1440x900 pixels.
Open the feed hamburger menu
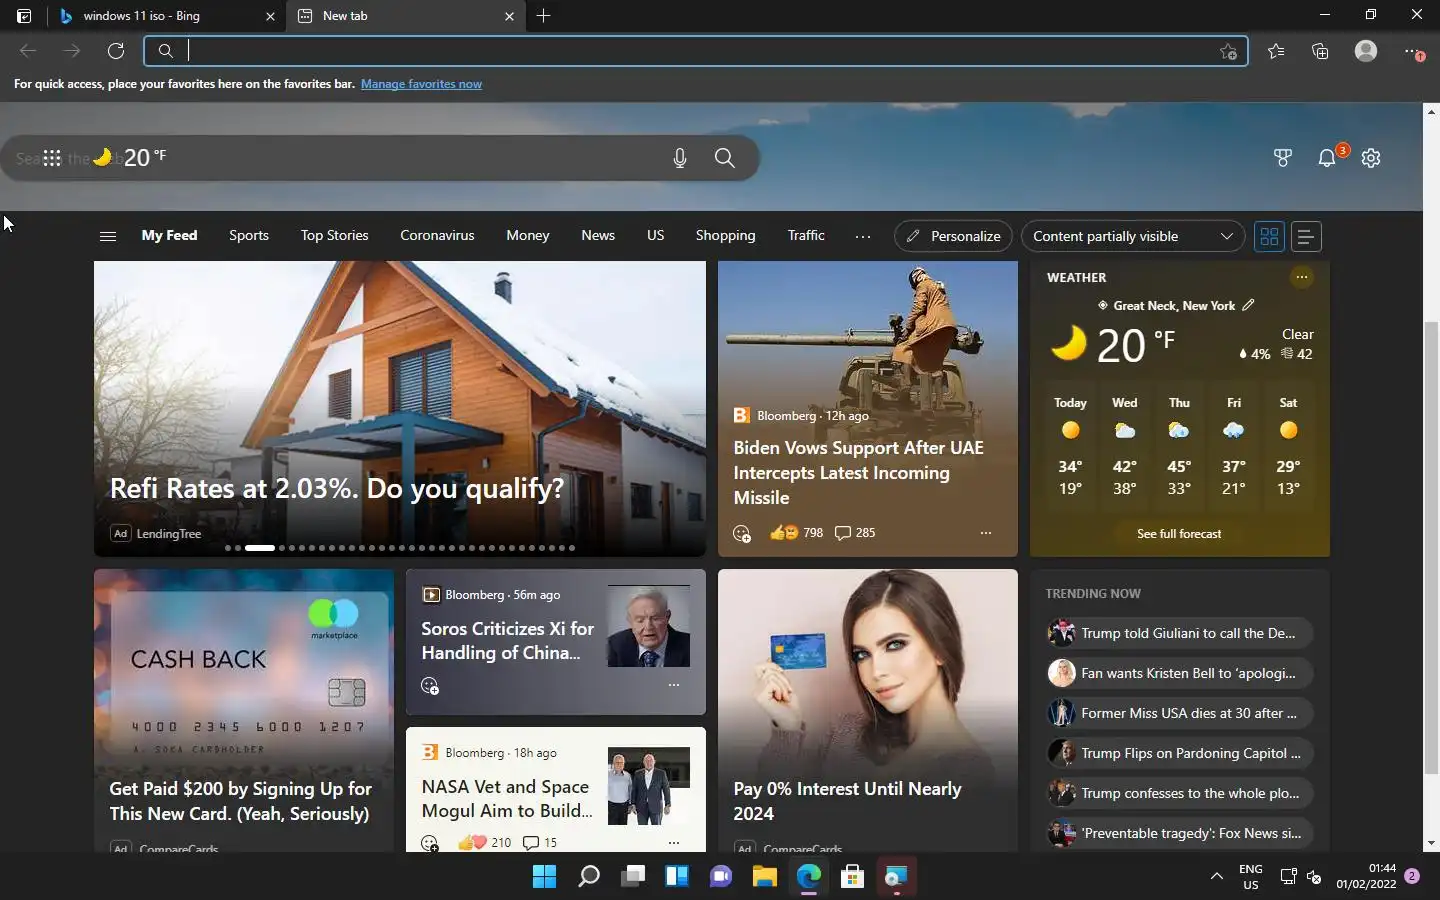tap(108, 236)
